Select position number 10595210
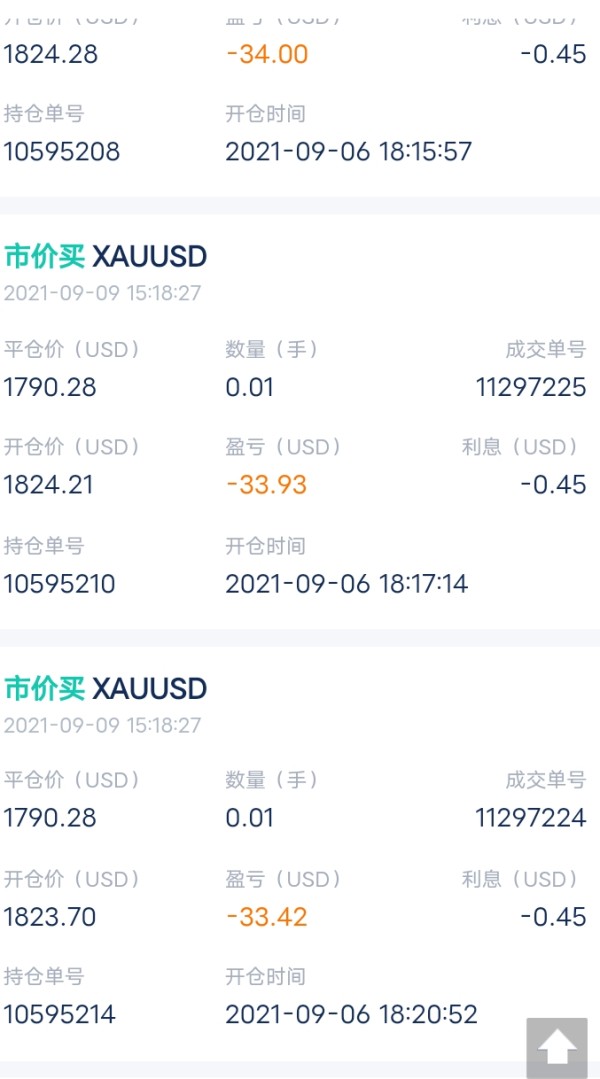This screenshot has width=600, height=1079. point(60,583)
